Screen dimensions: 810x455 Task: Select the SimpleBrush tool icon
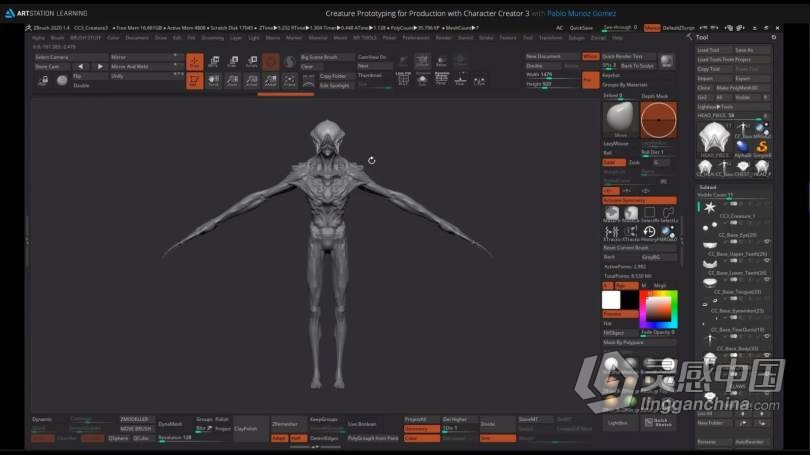pyautogui.click(x=761, y=148)
